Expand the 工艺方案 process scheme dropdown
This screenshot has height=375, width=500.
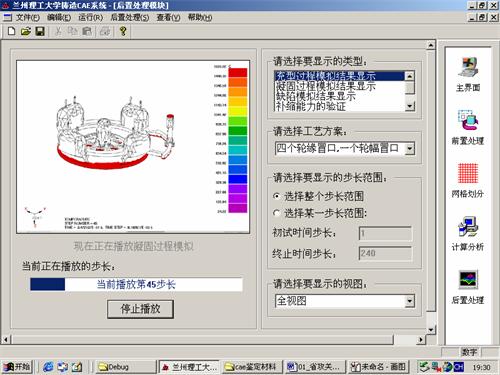tap(410, 149)
